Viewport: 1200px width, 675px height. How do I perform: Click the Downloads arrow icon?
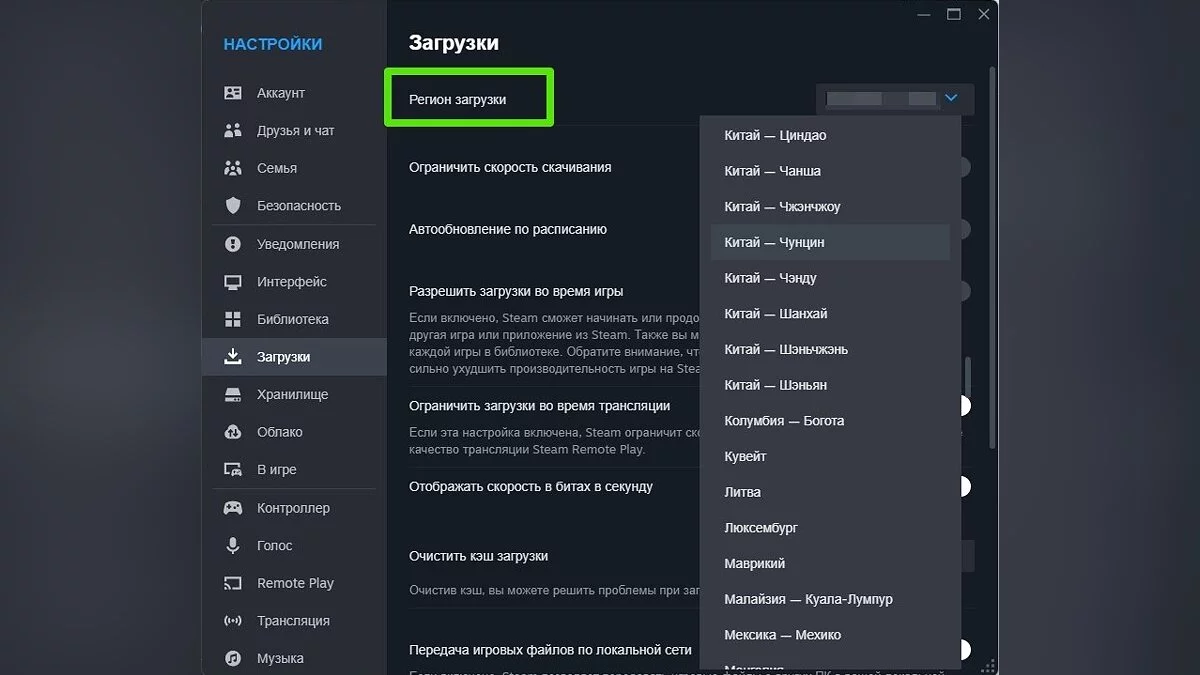[x=233, y=356]
